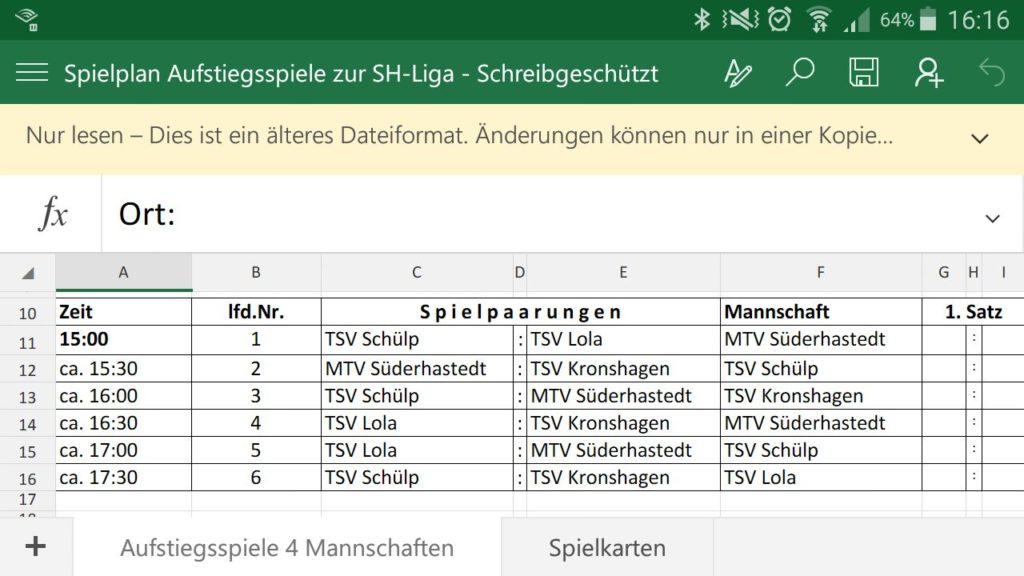Select the Aufstiegsspiele 4 Mannschaften tab

click(287, 548)
